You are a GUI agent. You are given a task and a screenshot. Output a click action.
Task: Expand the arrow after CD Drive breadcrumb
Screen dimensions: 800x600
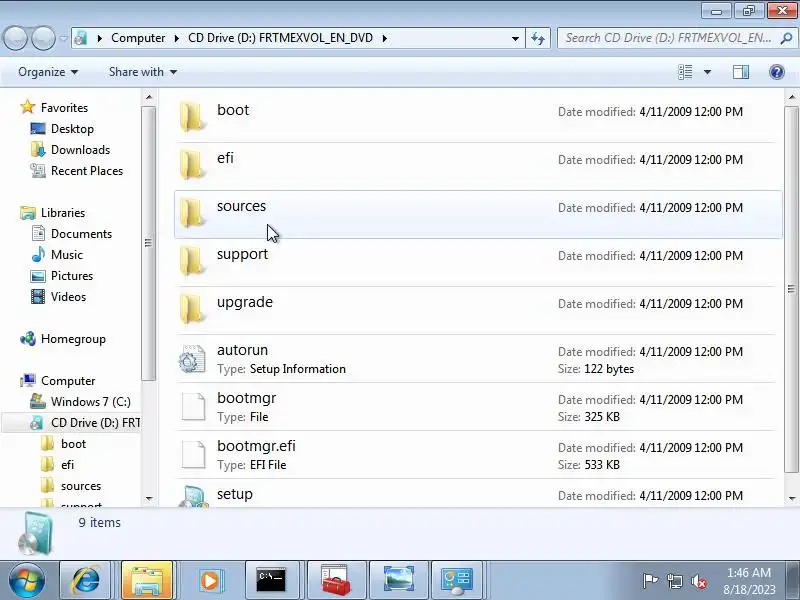[x=384, y=38]
